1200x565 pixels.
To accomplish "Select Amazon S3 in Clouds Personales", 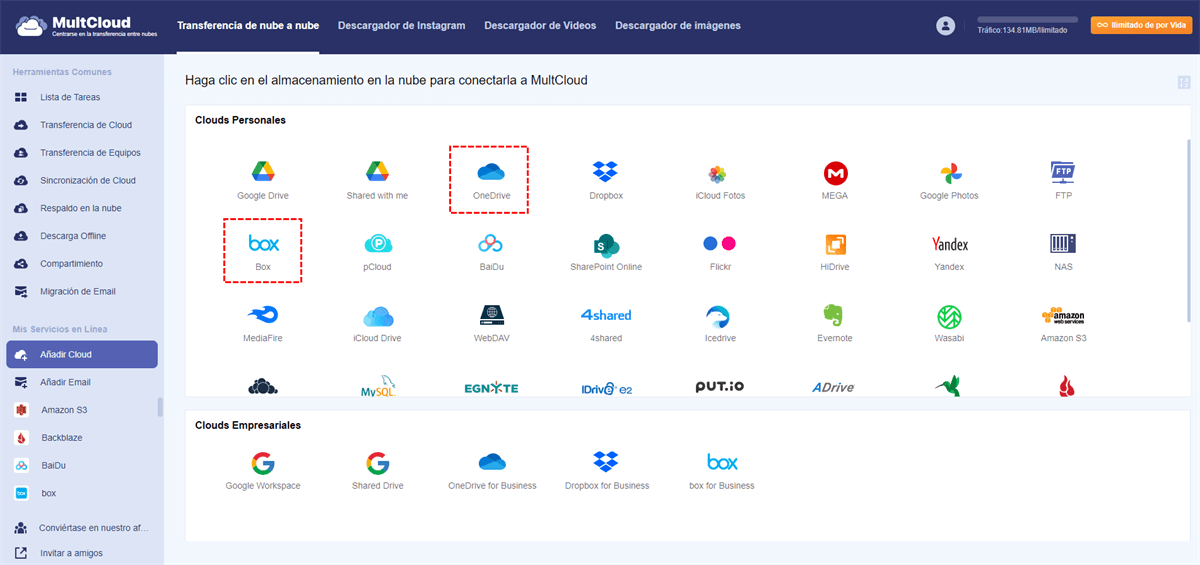I will [x=1063, y=323].
